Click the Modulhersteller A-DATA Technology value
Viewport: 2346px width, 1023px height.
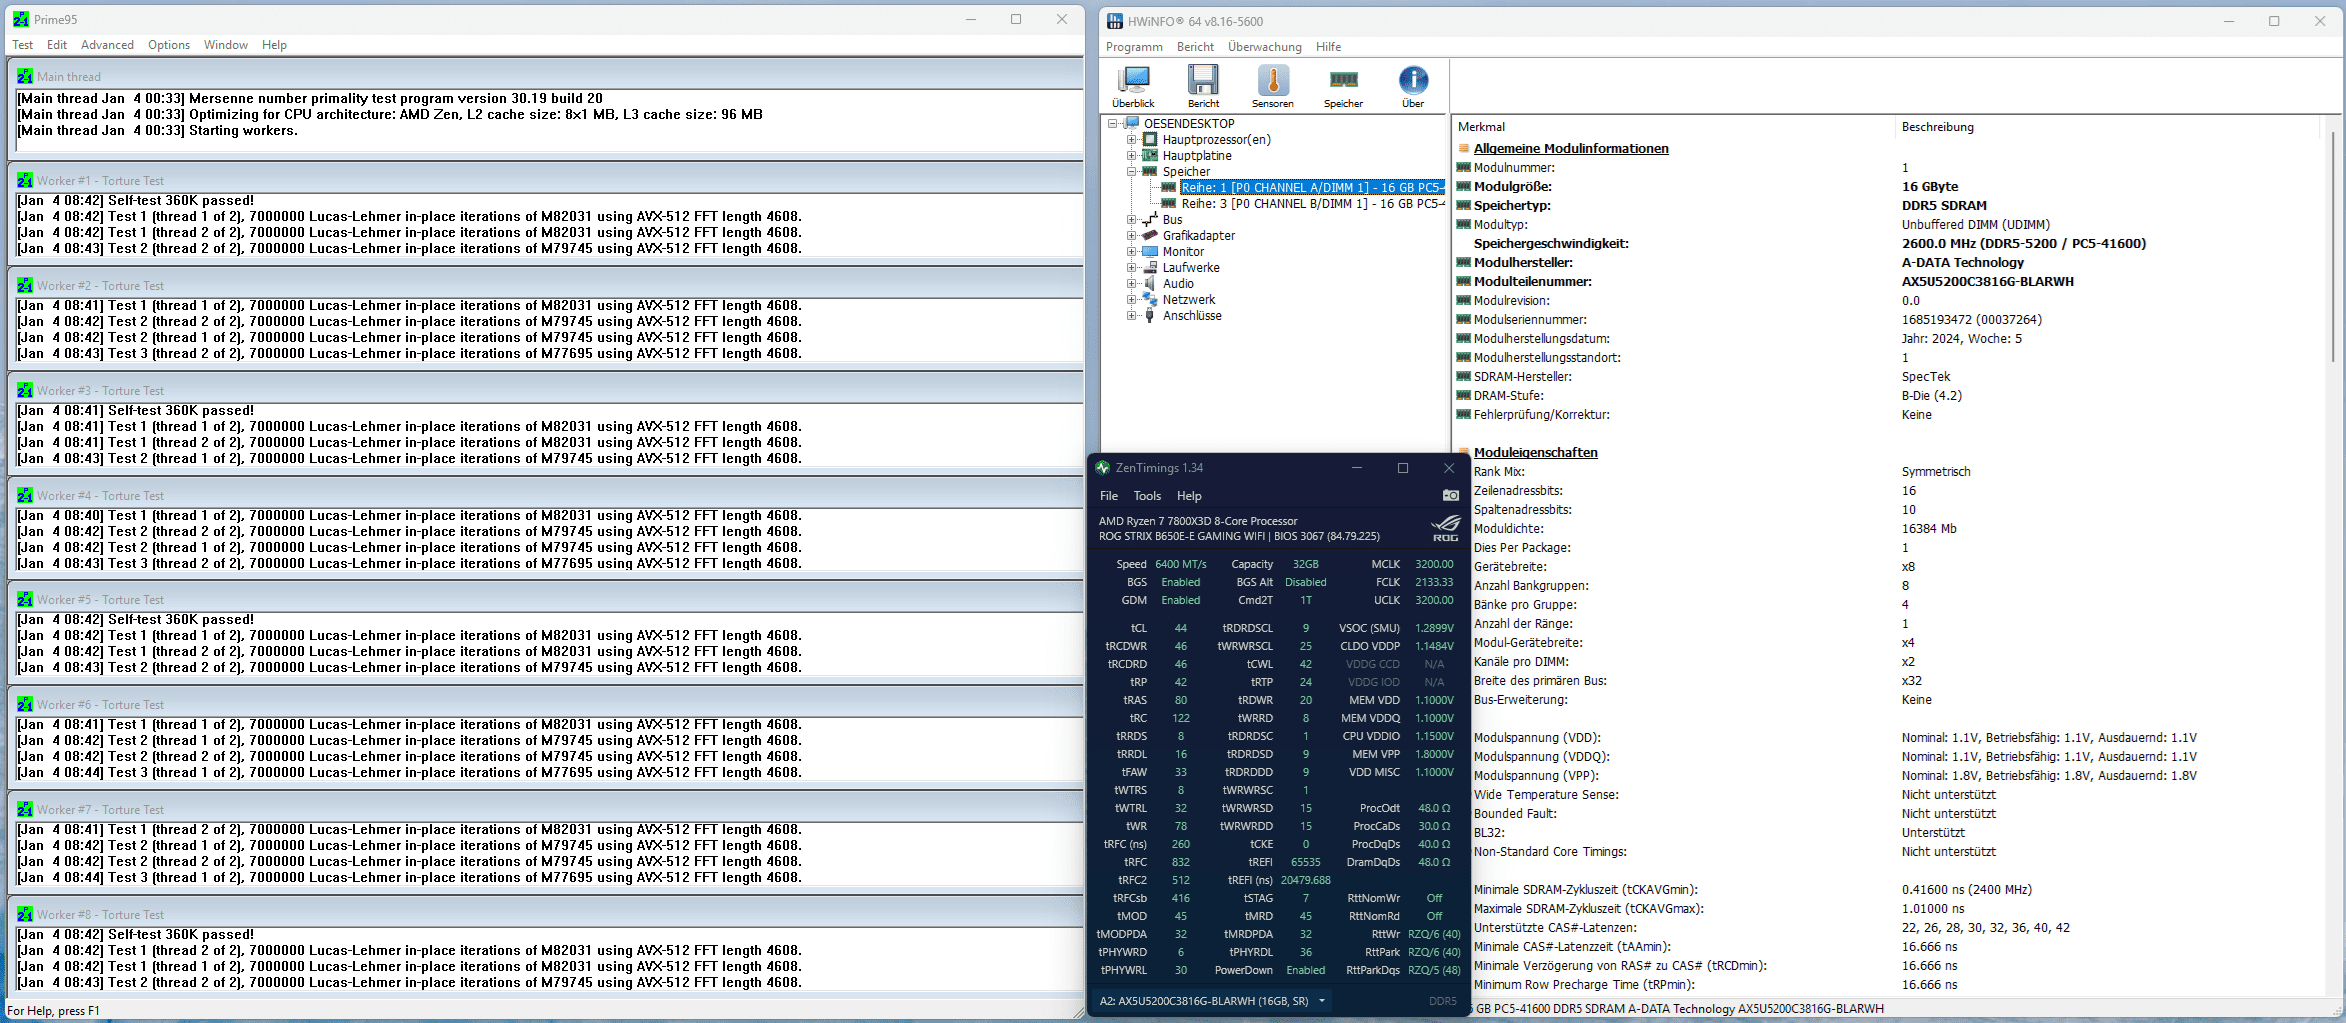[x=1962, y=263]
